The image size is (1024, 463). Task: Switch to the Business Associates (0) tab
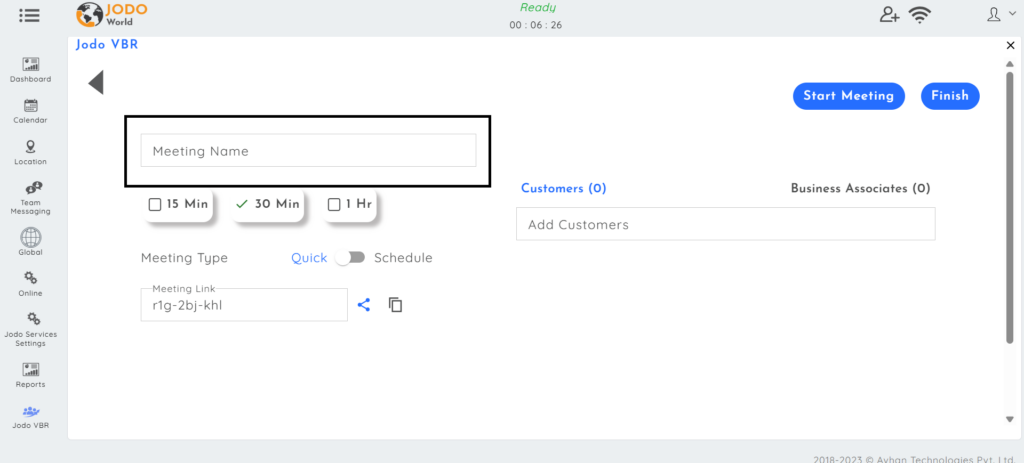(860, 188)
